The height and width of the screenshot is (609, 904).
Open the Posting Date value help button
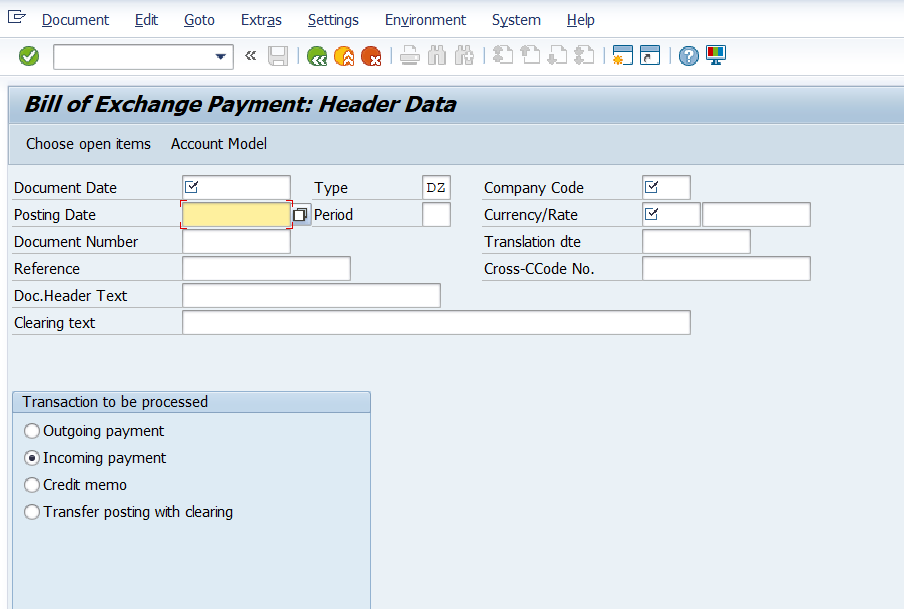pyautogui.click(x=300, y=215)
